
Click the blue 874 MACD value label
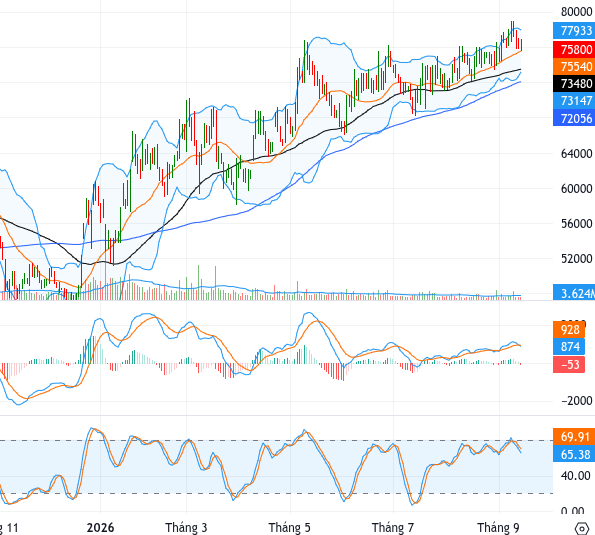coord(569,347)
